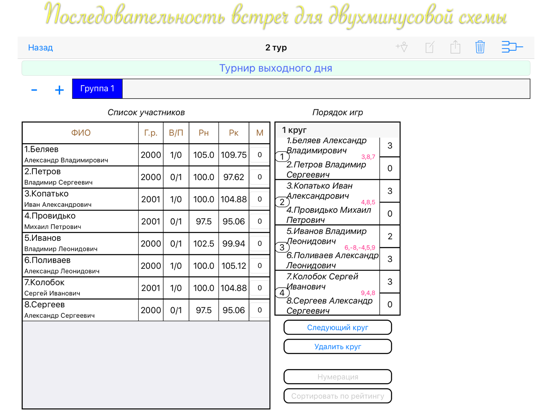Add a group with the plus button
Image resolution: width=552 pixels, height=414 pixels.
(59, 90)
